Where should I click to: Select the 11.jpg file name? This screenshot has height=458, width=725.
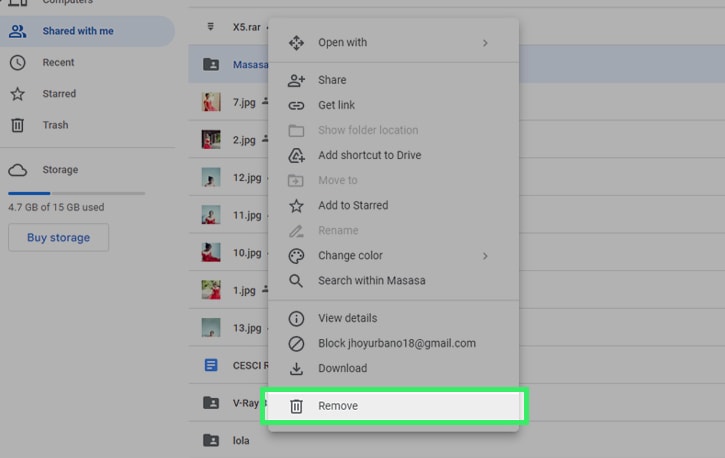tap(247, 215)
